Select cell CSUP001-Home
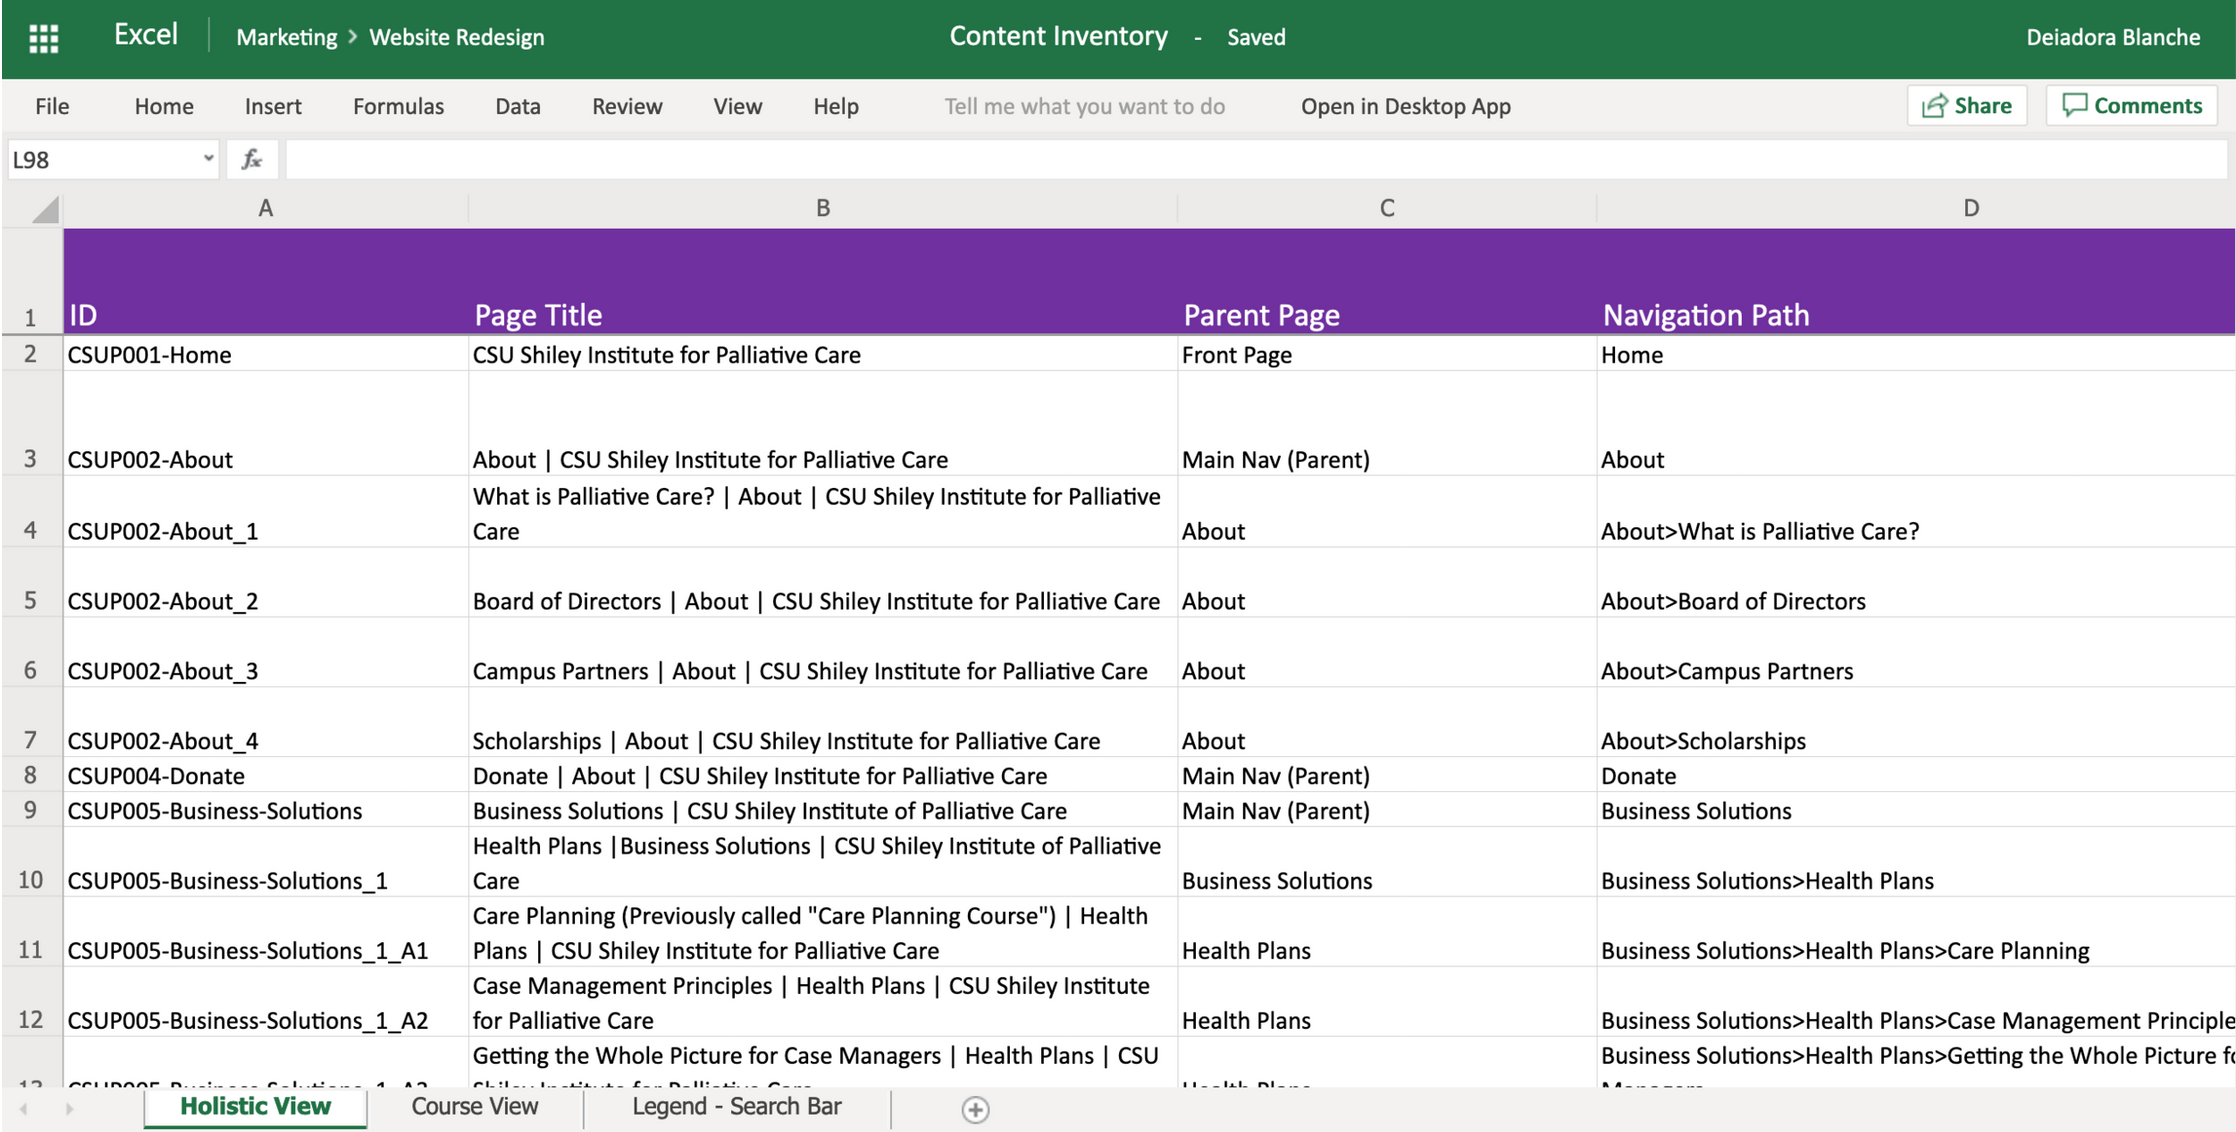This screenshot has width=2236, height=1132. pyautogui.click(x=265, y=354)
